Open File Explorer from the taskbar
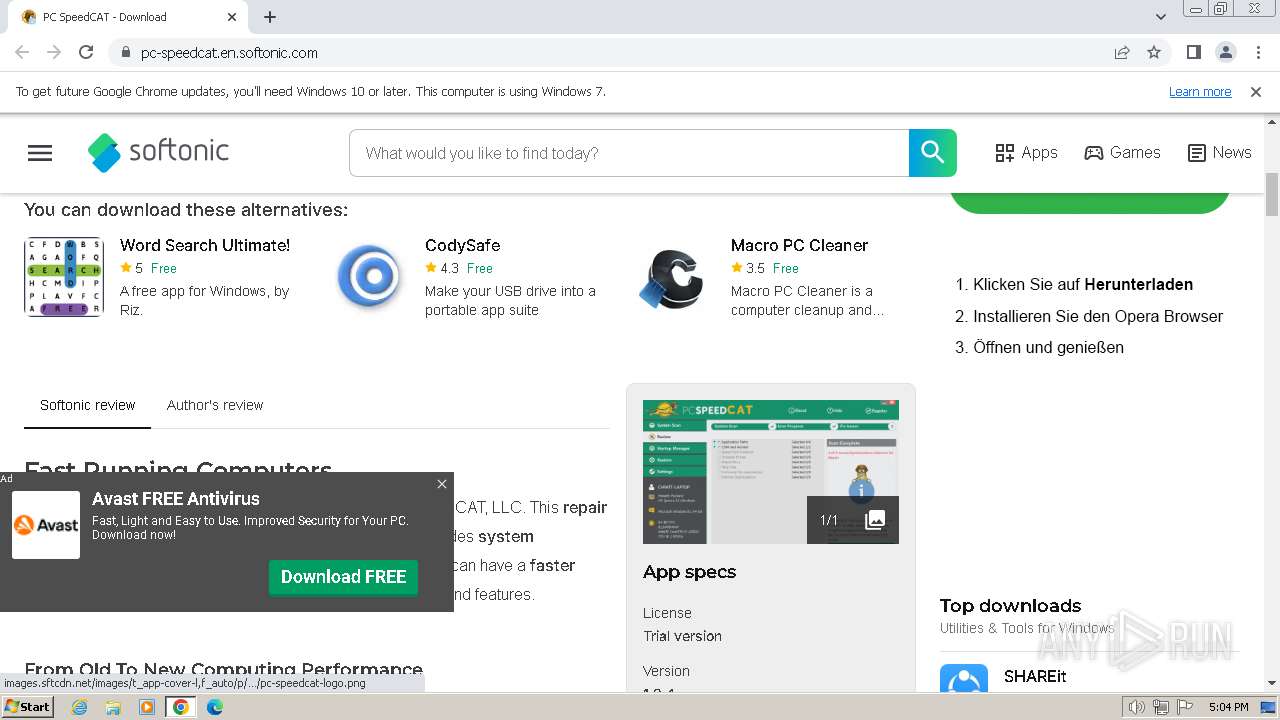 pyautogui.click(x=113, y=707)
